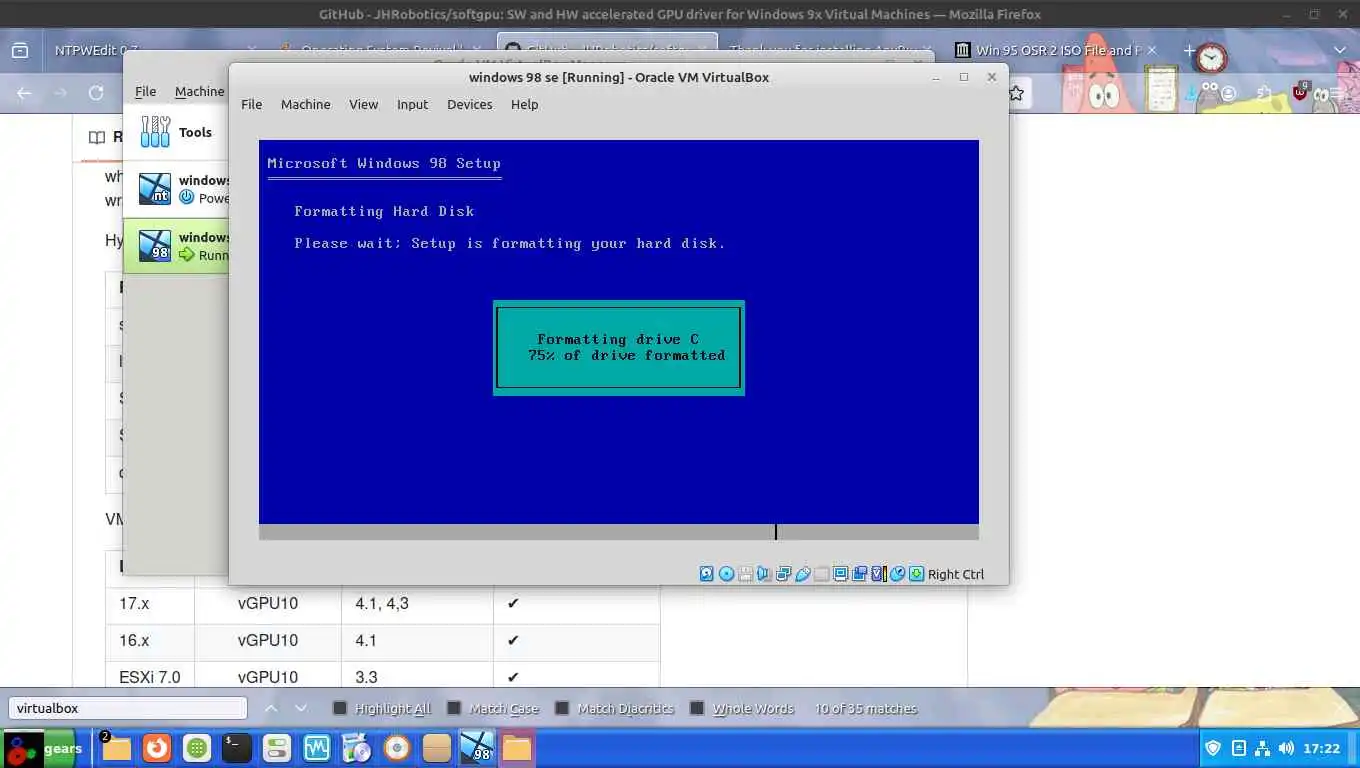This screenshot has height=768, width=1360.
Task: Open Machine menu in the windows 98 se VM window
Action: coord(305,104)
